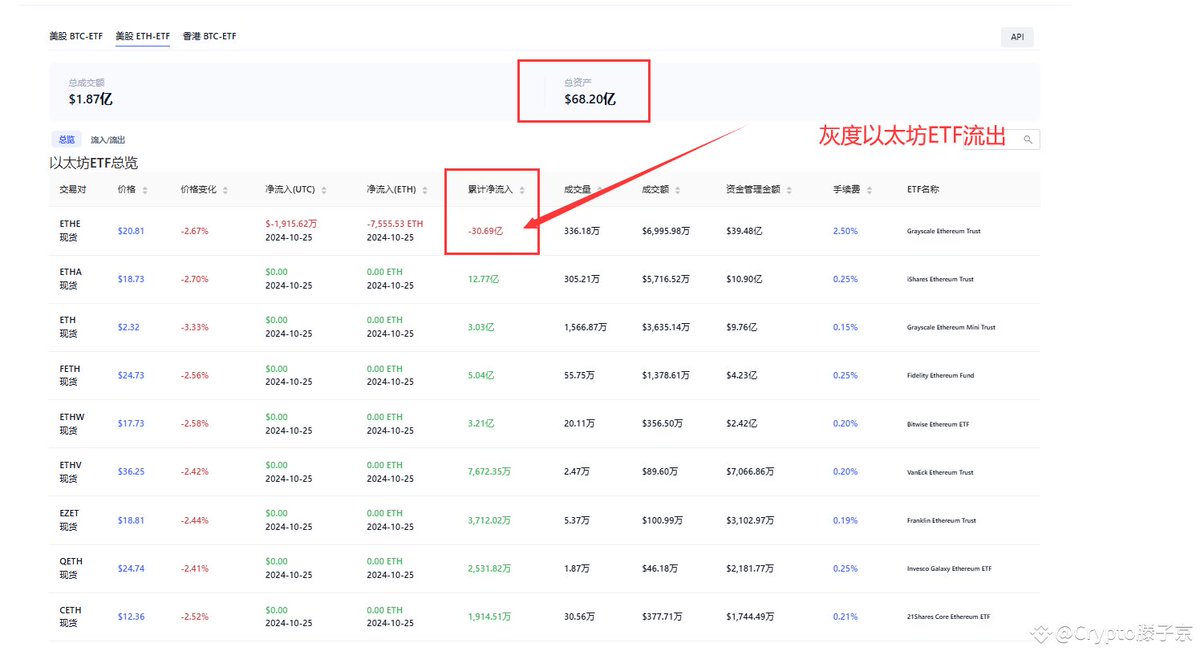Click Franklin Ethereum Trust name

point(941,520)
